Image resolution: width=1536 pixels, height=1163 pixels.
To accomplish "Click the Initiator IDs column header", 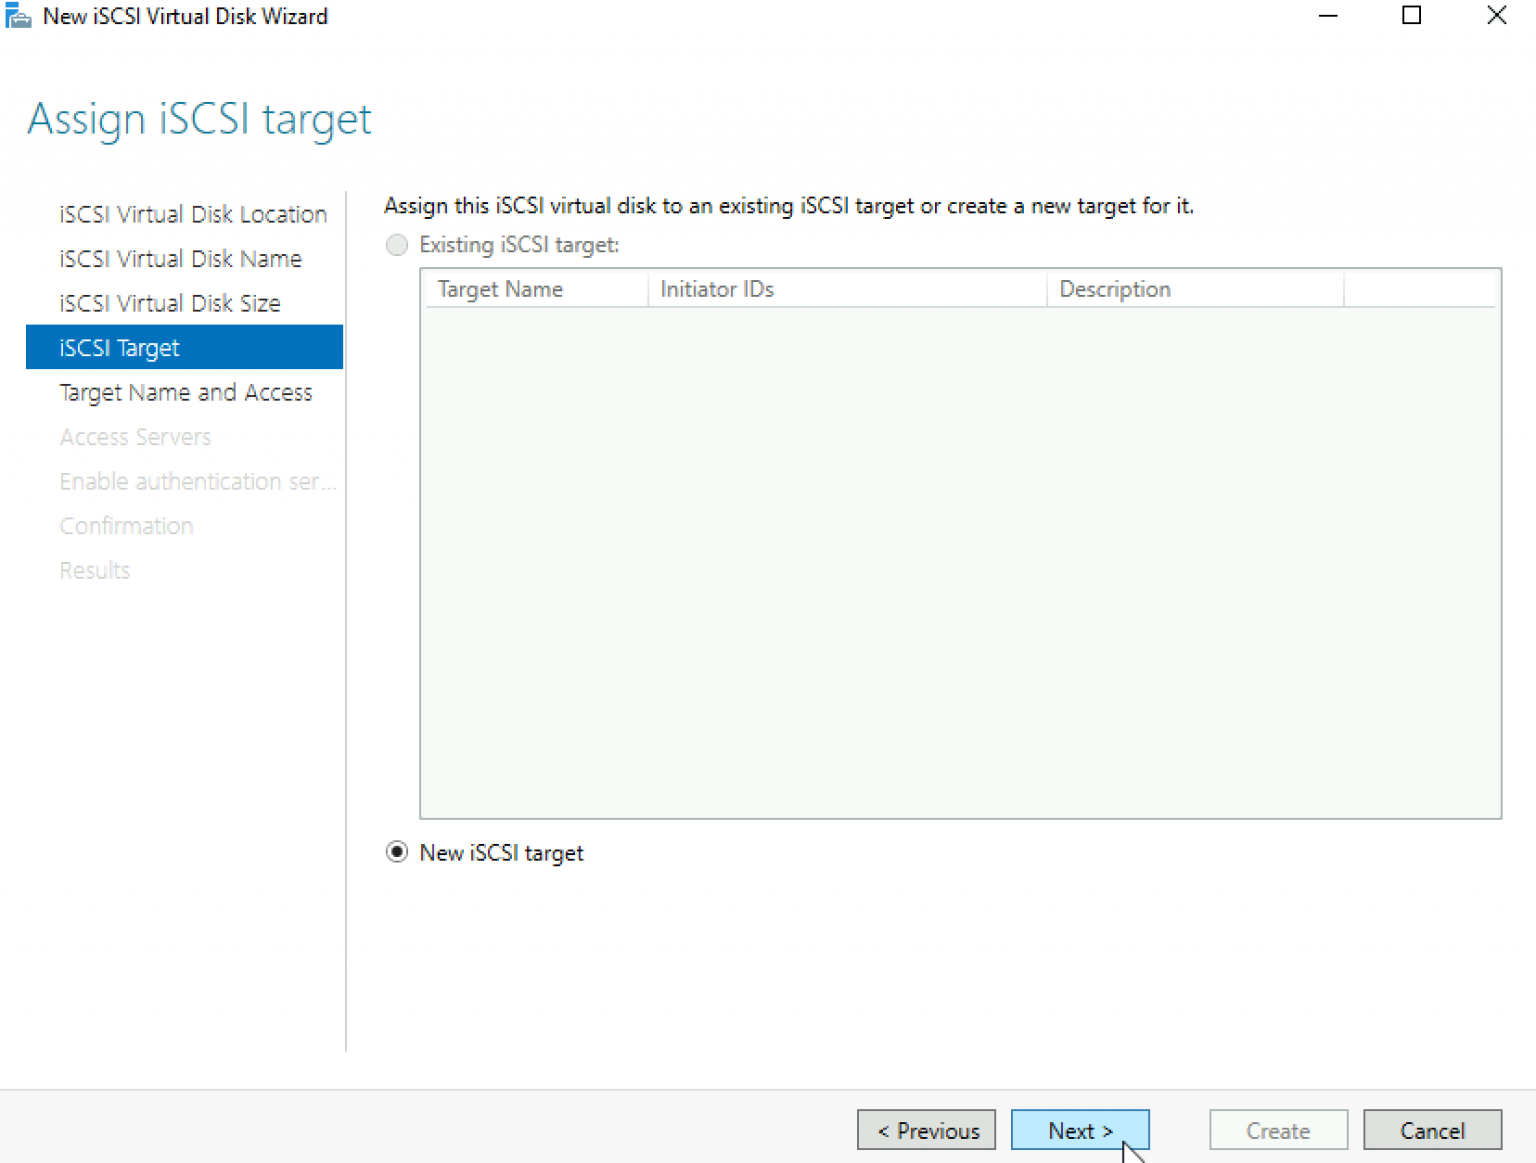I will [x=717, y=289].
